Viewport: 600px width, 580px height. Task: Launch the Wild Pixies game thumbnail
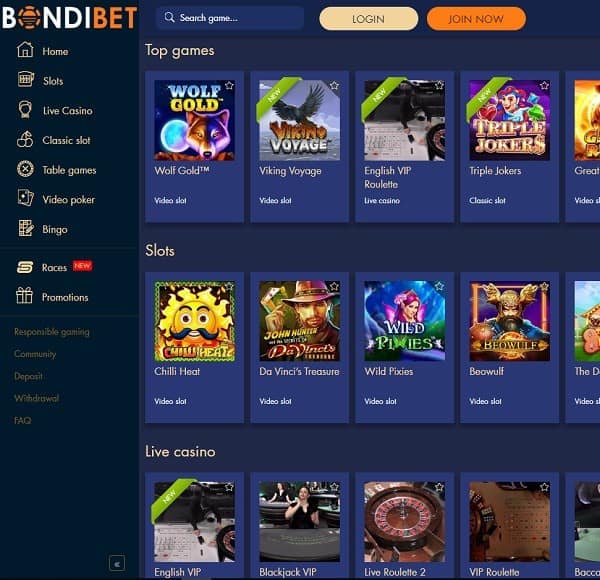(x=404, y=321)
